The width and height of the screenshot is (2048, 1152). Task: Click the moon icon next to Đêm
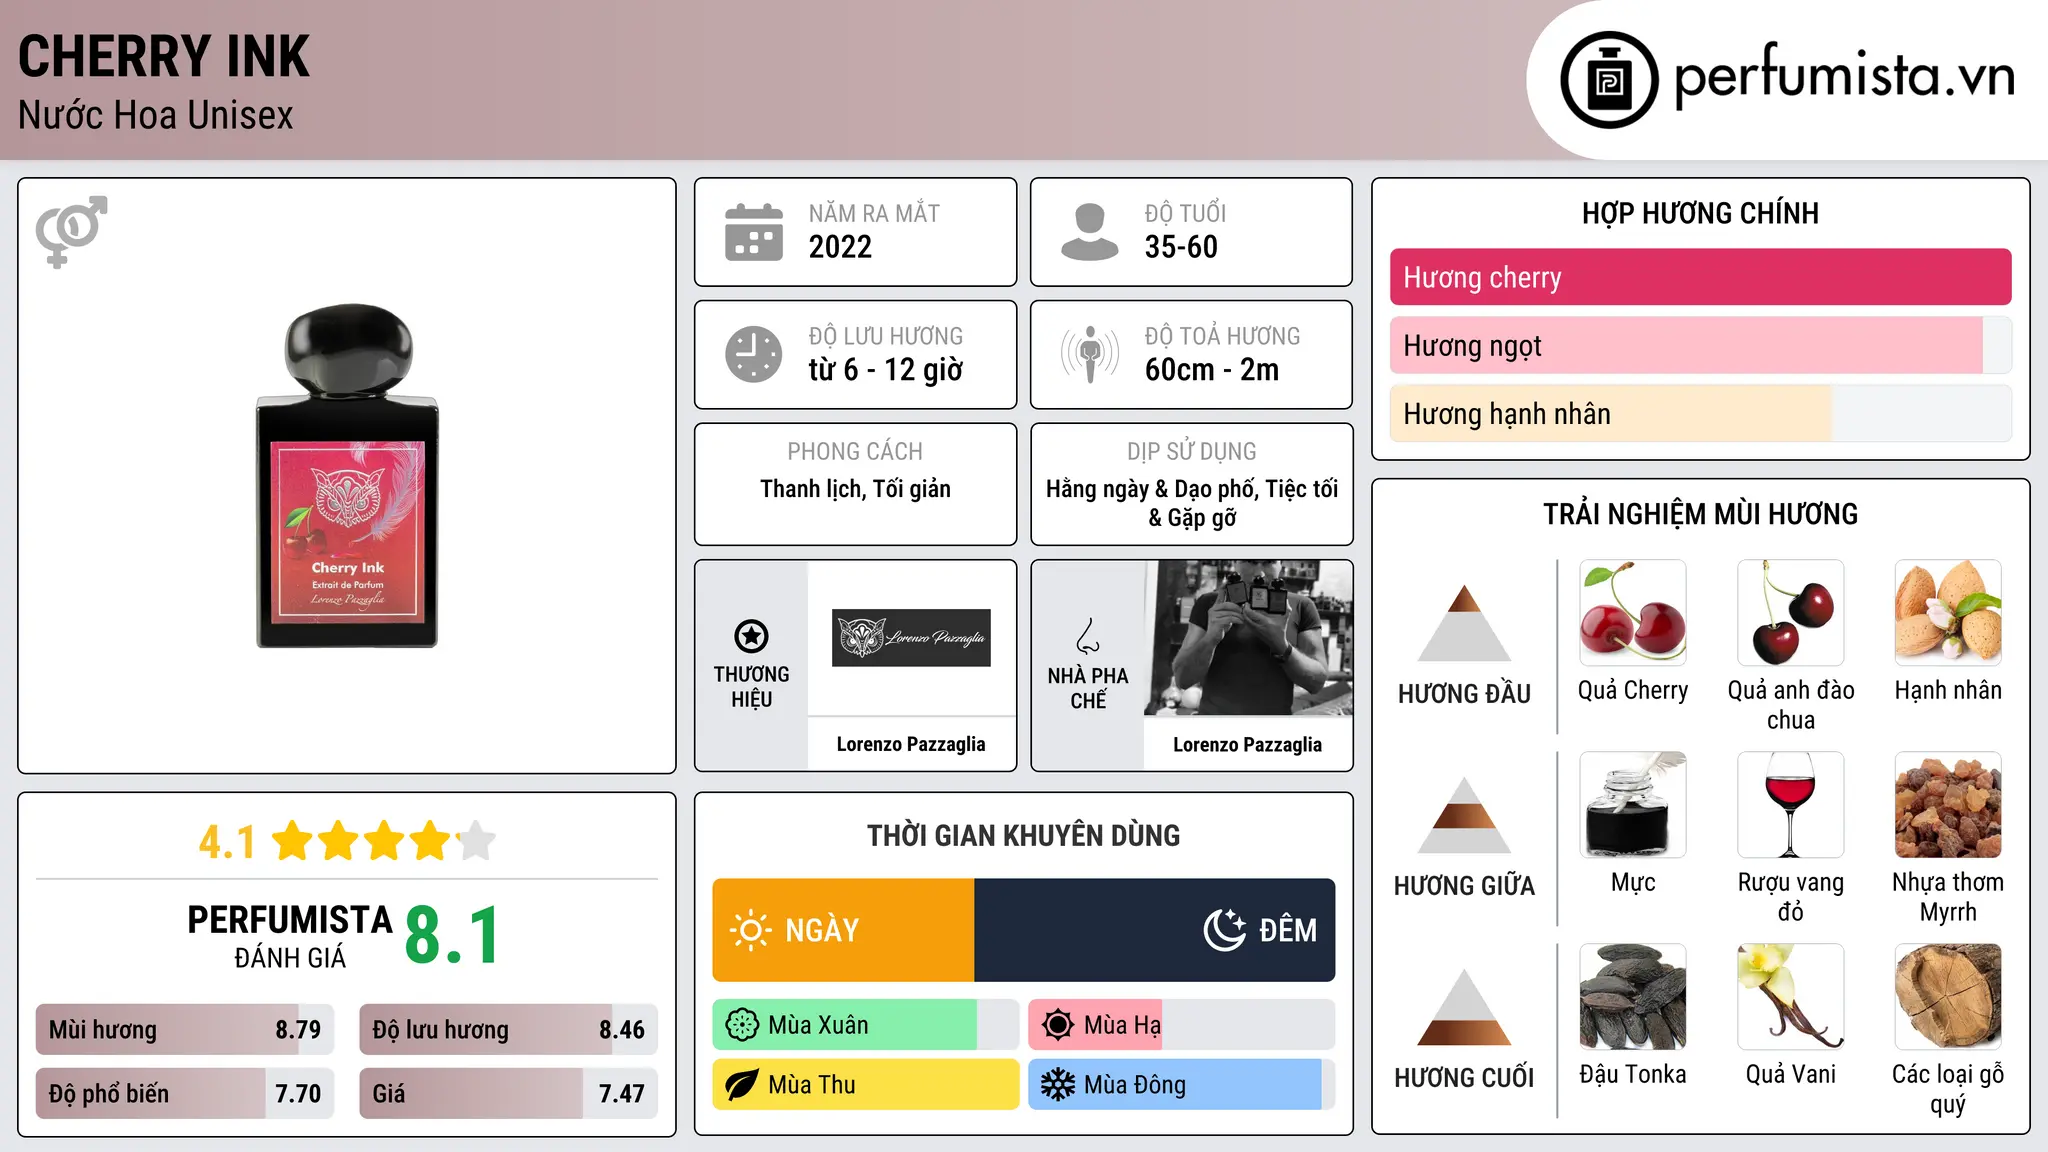[1225, 929]
